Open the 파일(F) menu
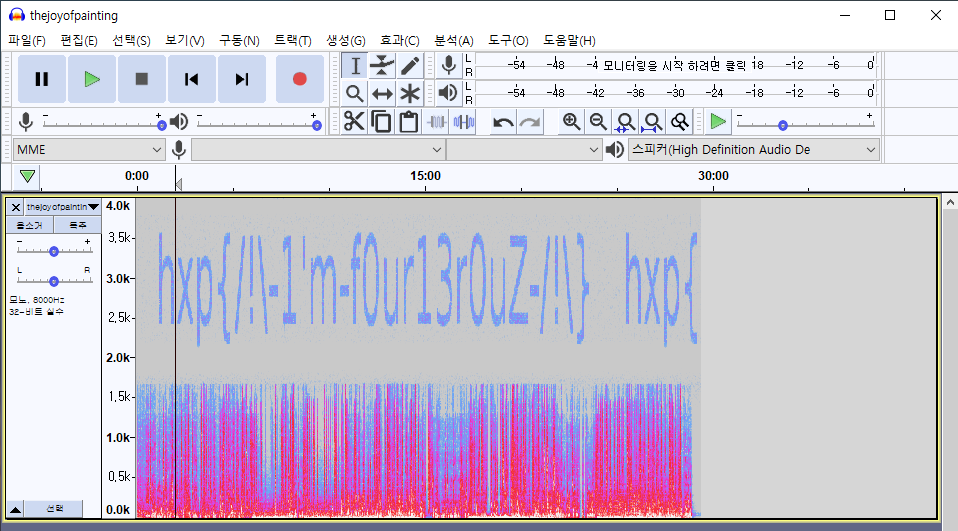 (x=27, y=40)
